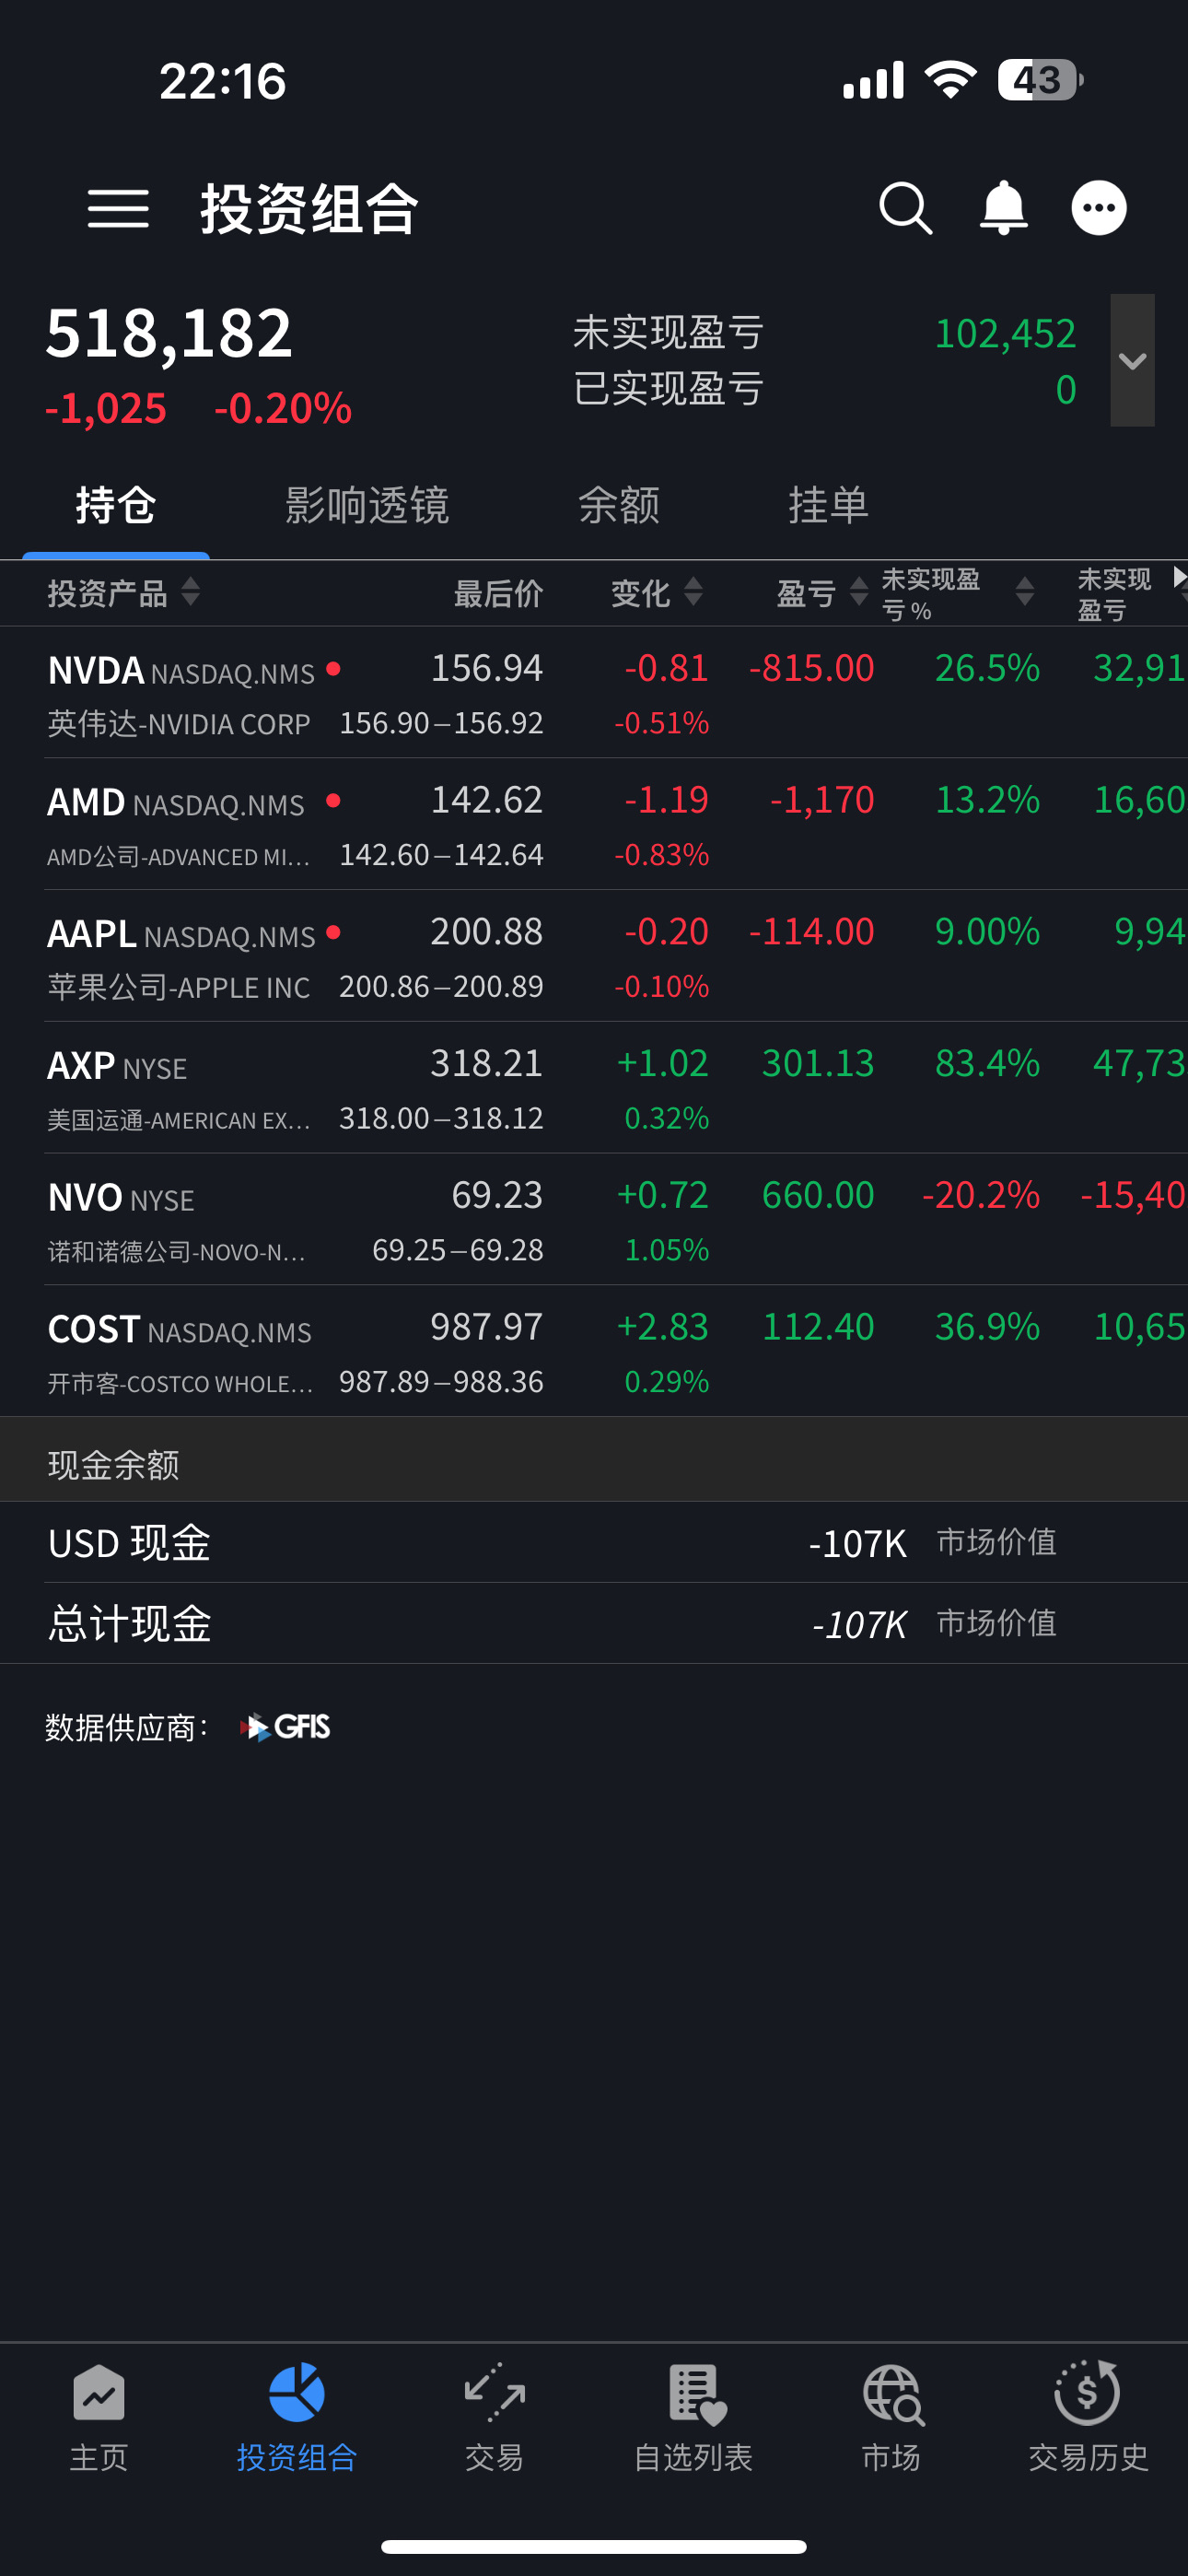Tap the search magnifier icon
This screenshot has height=2576, width=1188.
(x=905, y=208)
